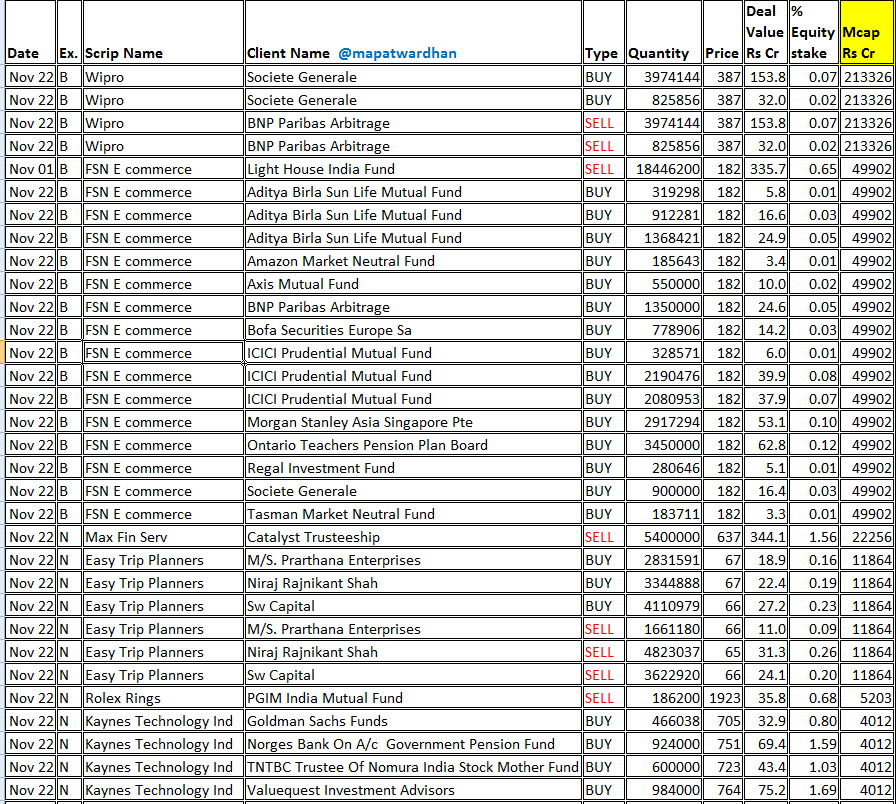Click Morgan Stanley Asia Singapore Pte cell

[413, 422]
